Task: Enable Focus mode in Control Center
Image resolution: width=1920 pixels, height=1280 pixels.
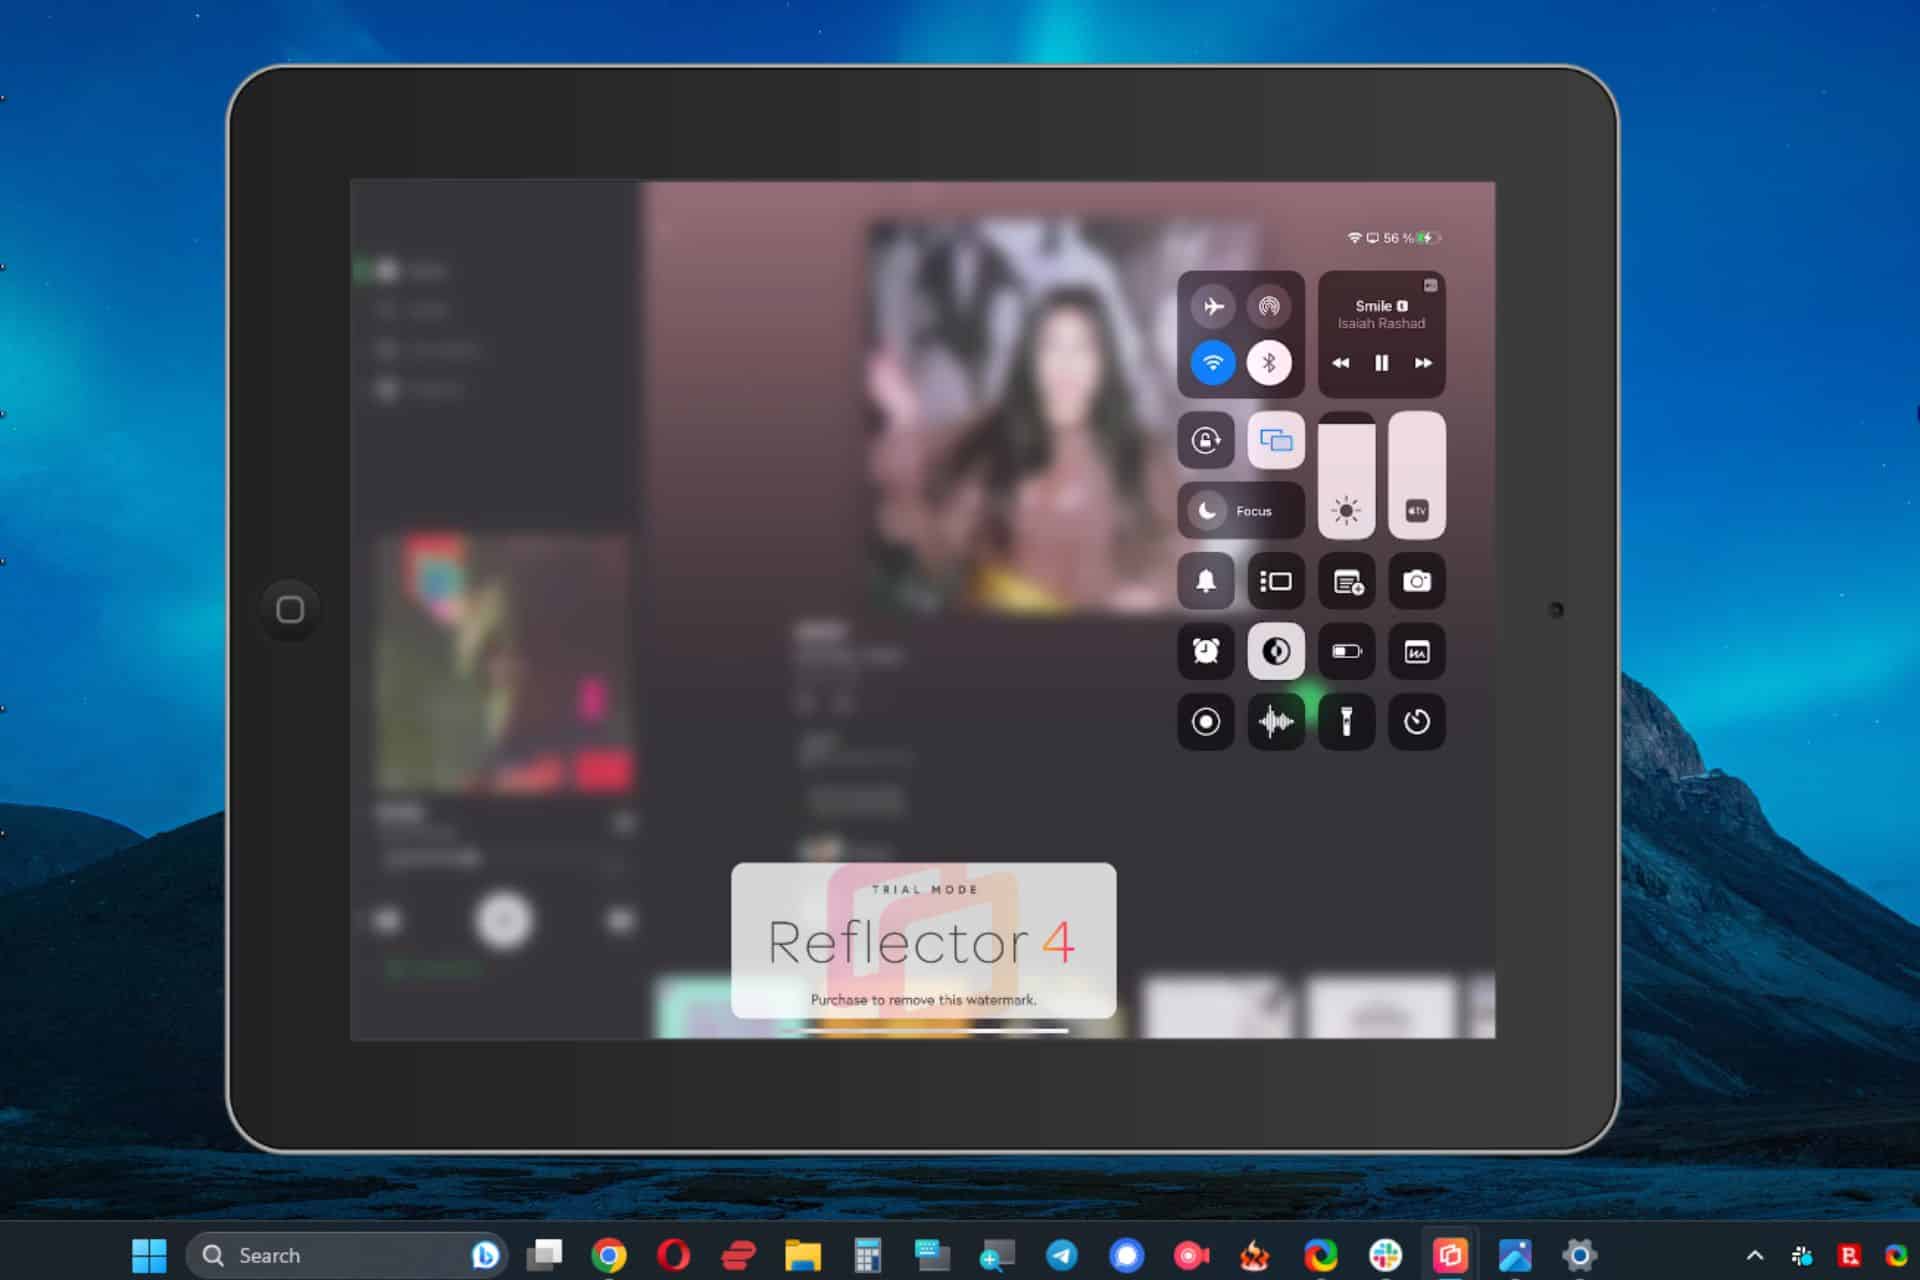Action: tap(1240, 510)
